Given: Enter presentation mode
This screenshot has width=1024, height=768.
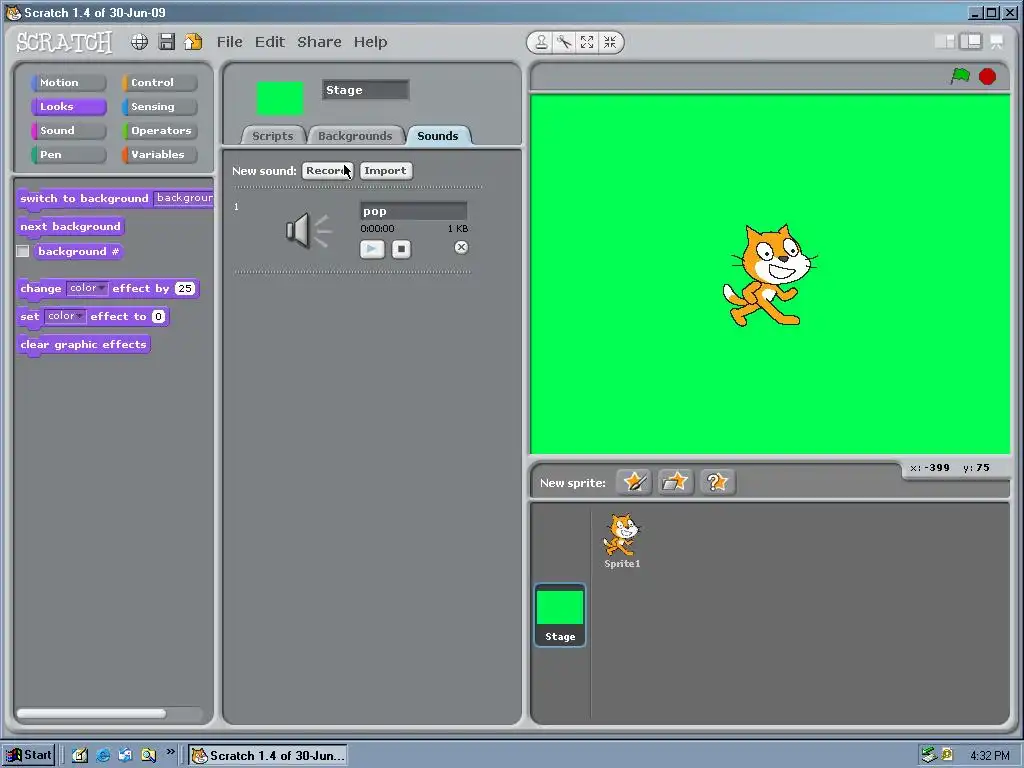Looking at the screenshot, I should pos(997,42).
